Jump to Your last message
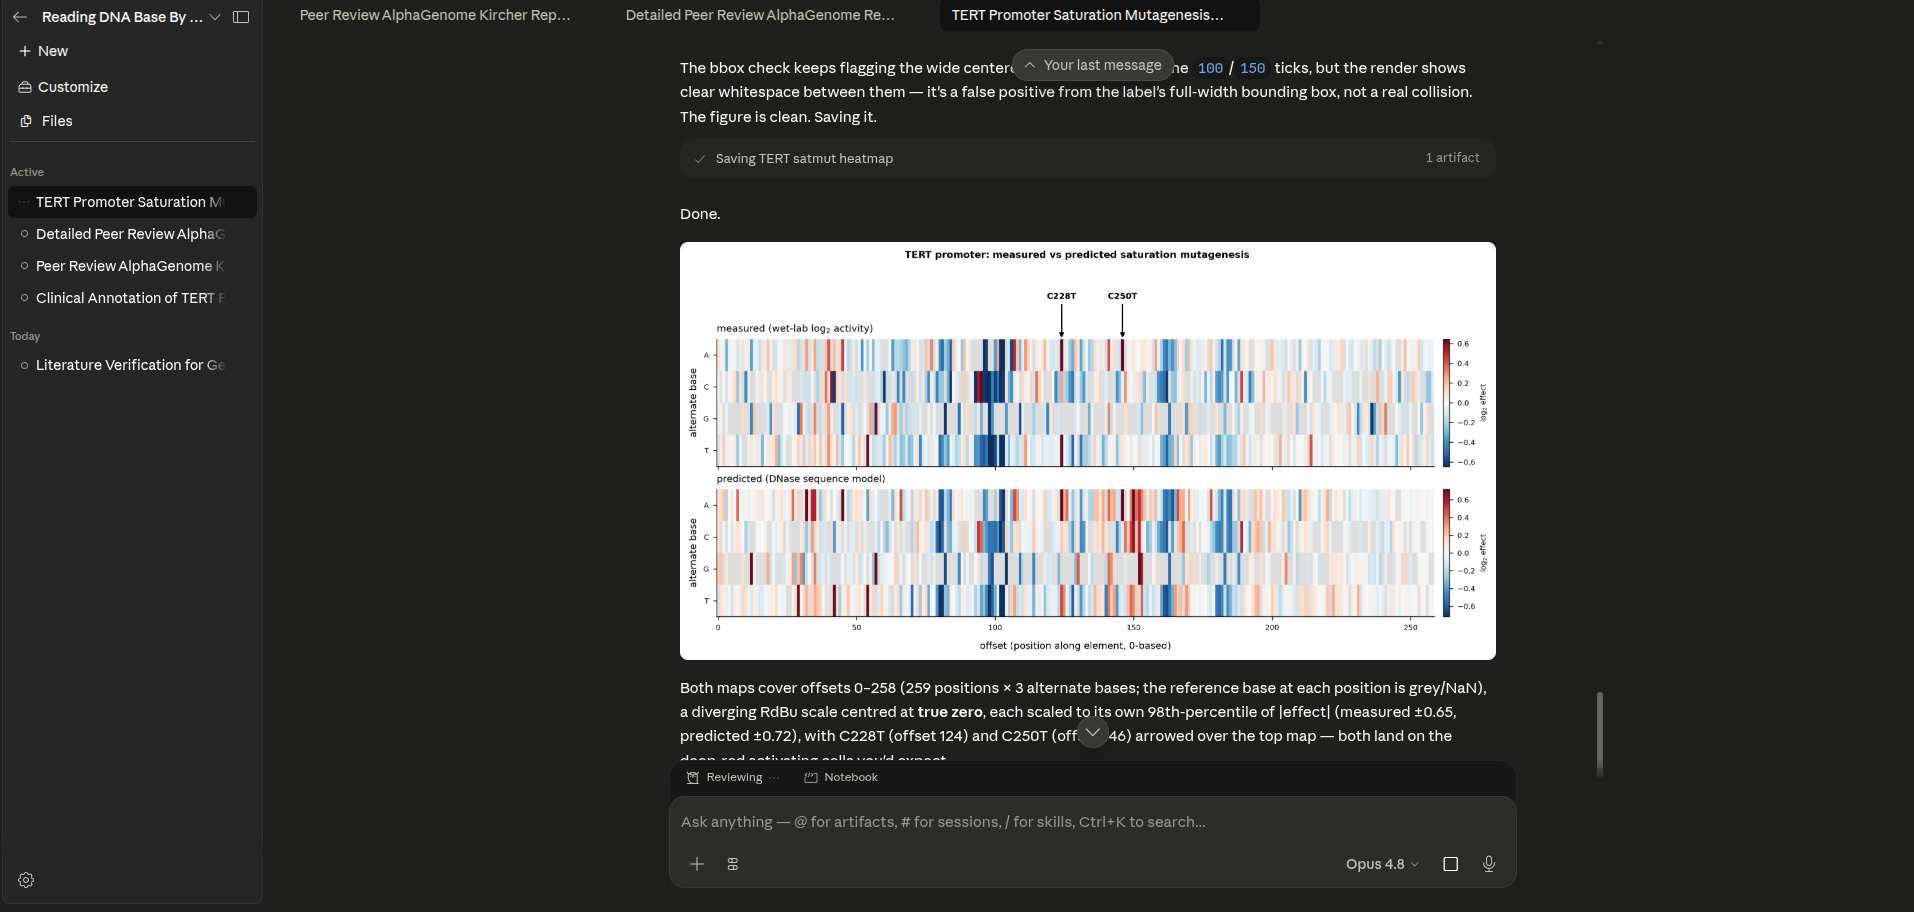1914x912 pixels. point(1092,65)
